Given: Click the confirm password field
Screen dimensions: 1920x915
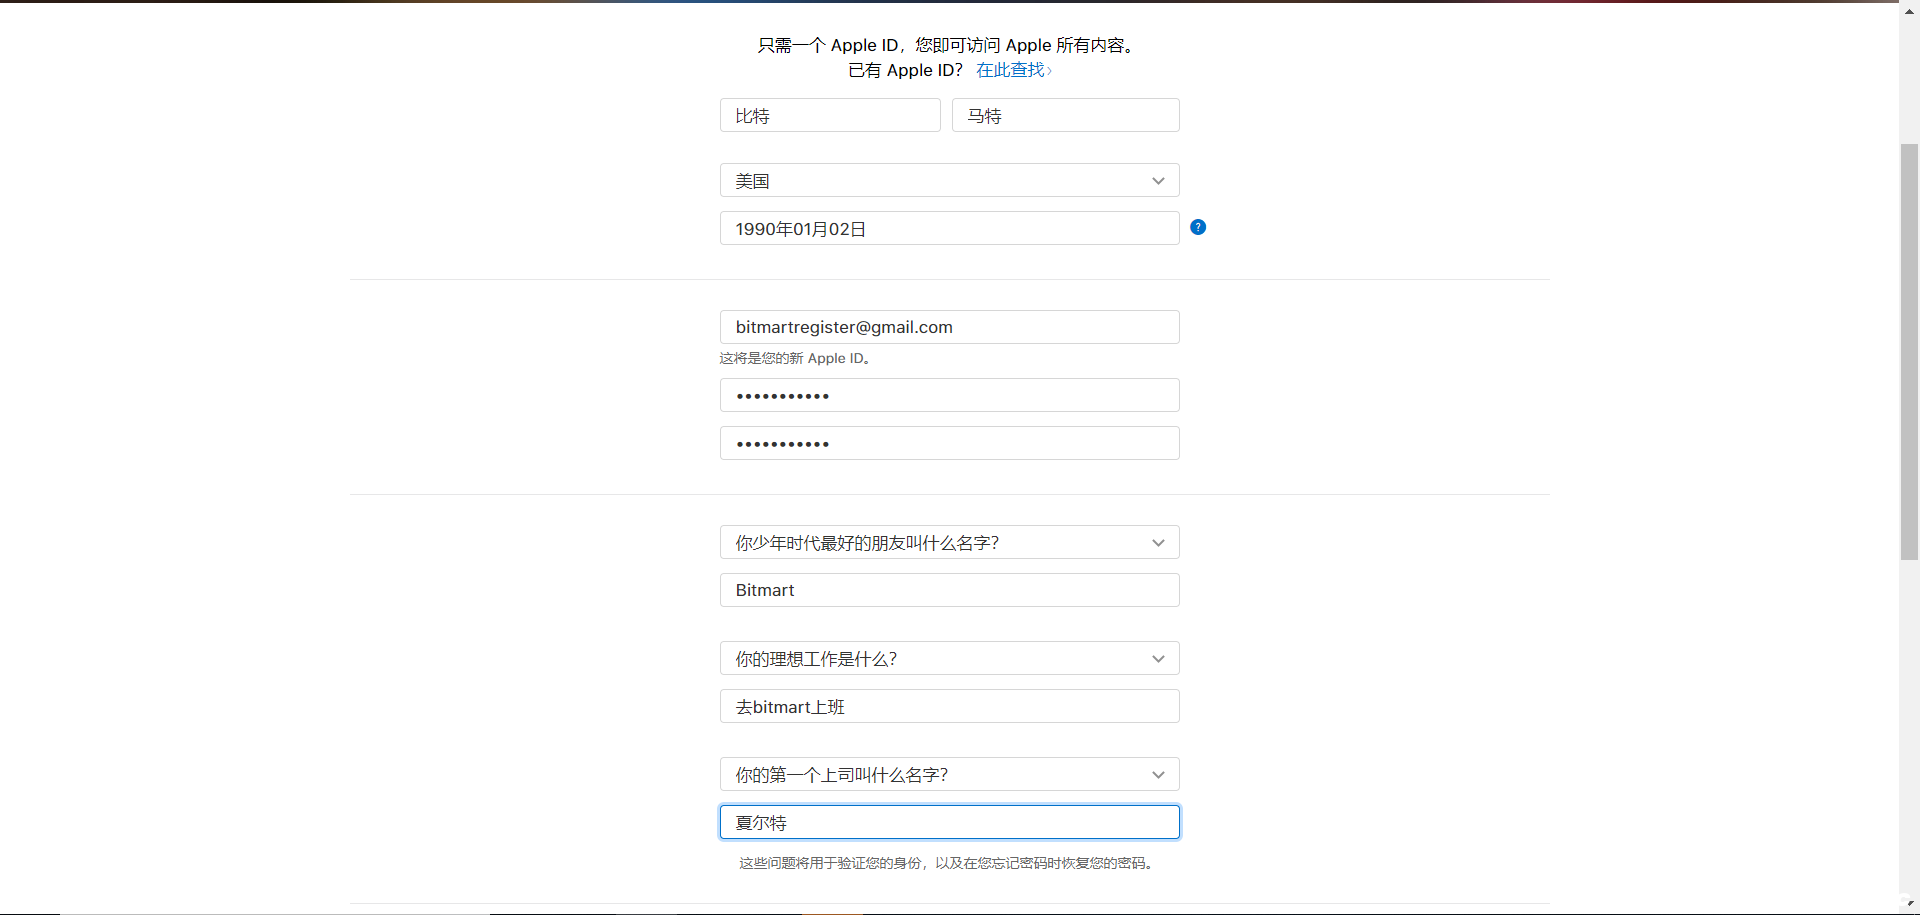Looking at the screenshot, I should 949,444.
